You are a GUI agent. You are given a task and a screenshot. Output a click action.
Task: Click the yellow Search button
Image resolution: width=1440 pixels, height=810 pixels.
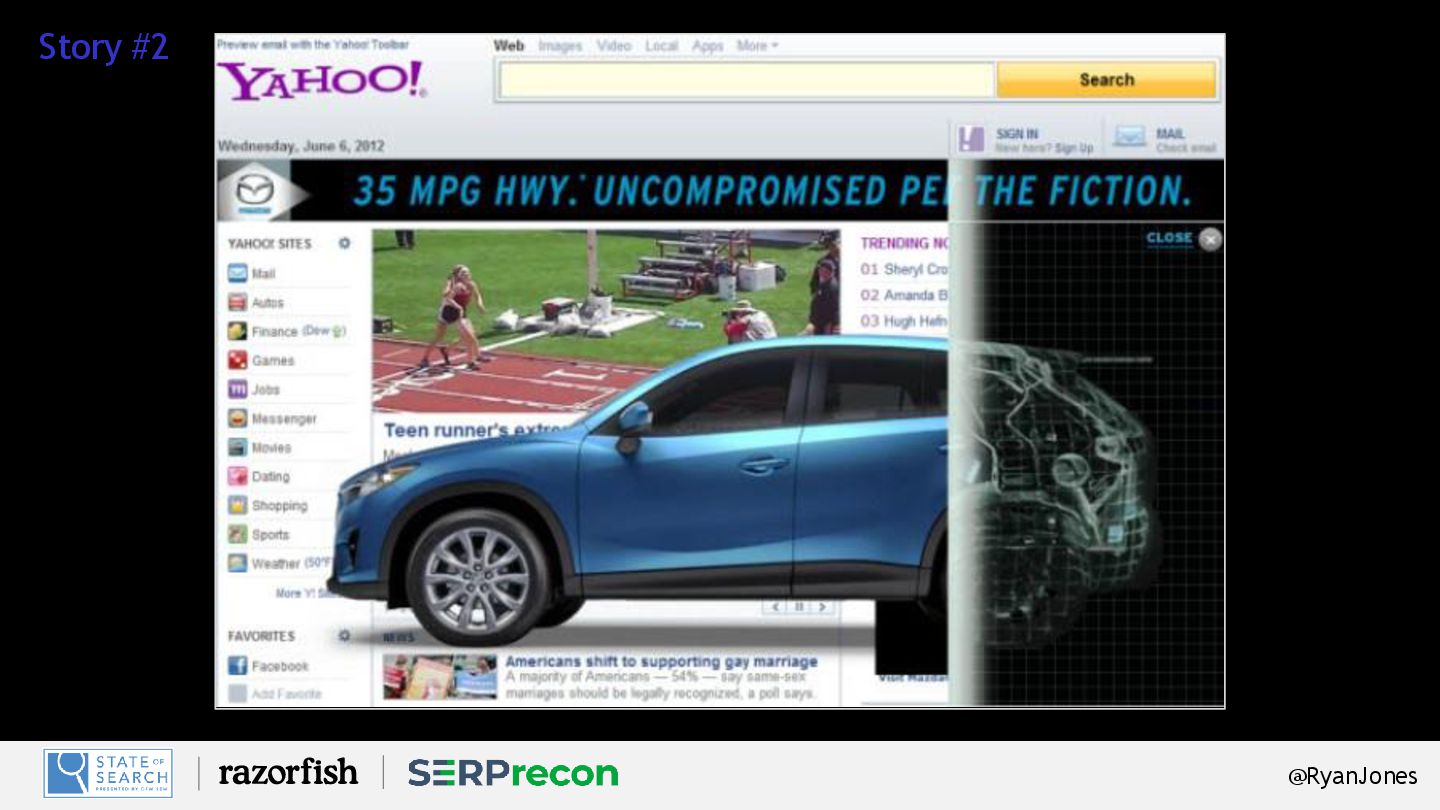click(x=1106, y=80)
